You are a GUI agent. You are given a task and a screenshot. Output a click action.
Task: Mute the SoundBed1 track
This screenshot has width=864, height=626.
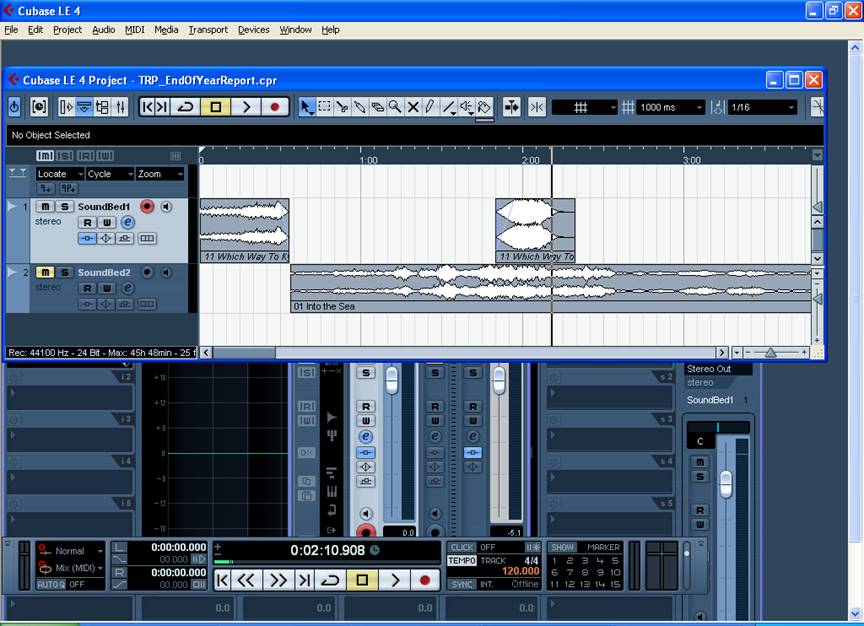pos(45,207)
